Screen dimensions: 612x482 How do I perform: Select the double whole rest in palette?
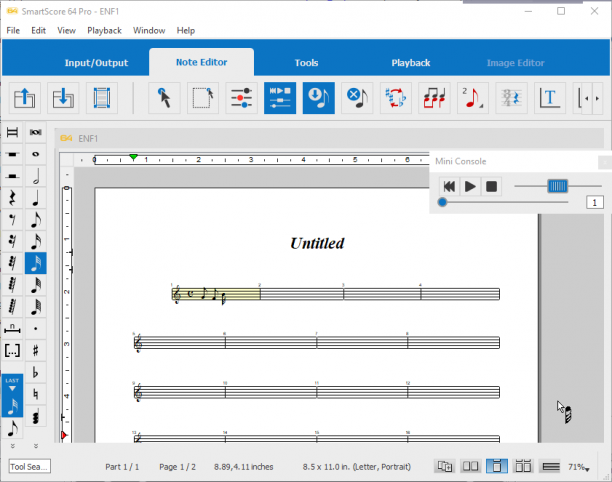[12, 132]
